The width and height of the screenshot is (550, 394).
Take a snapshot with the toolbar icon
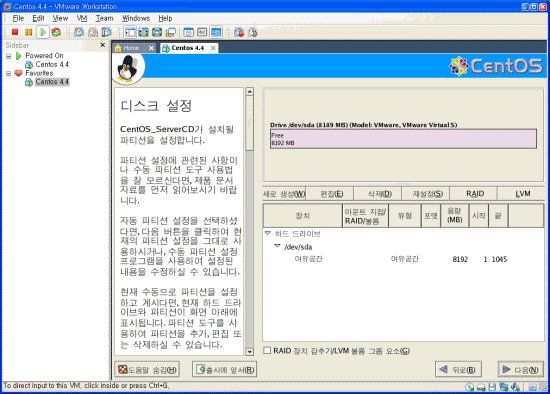click(79, 32)
